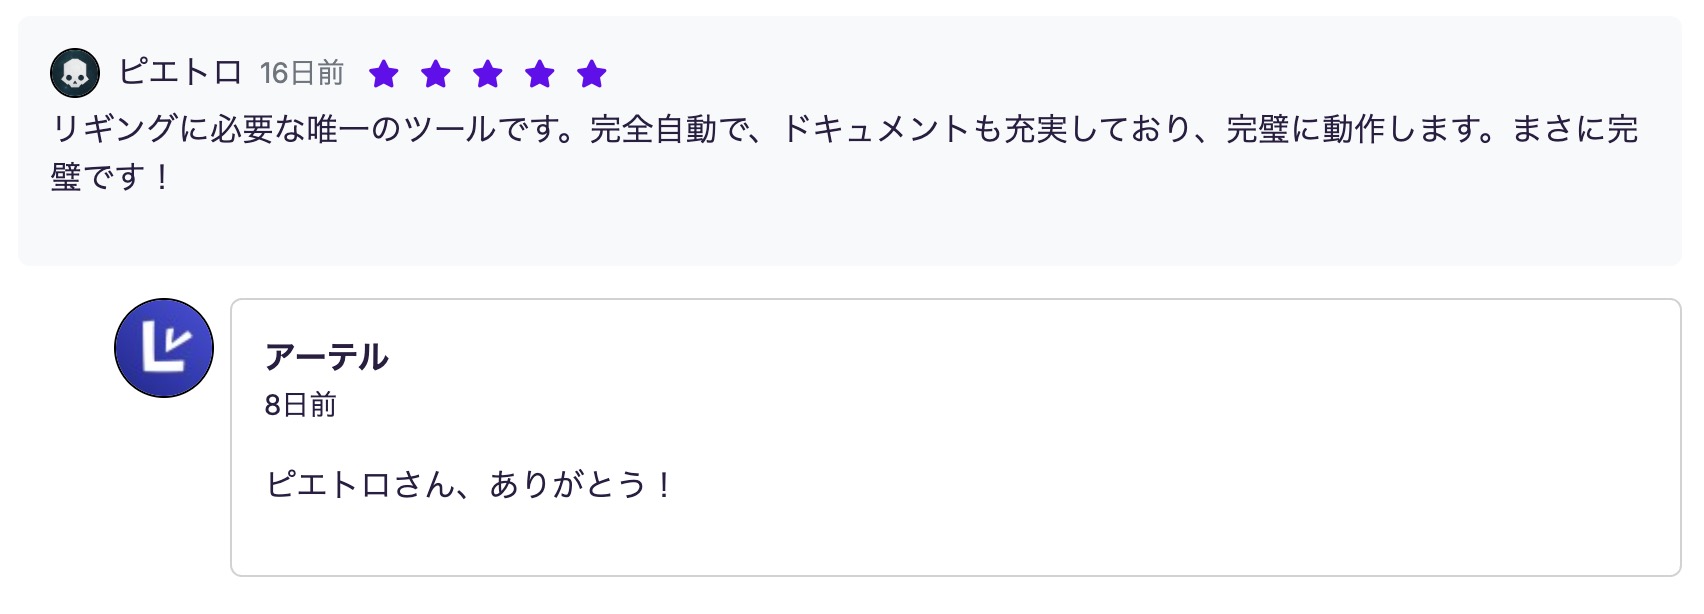
Task: Click the first purple rating star
Action: [x=384, y=74]
